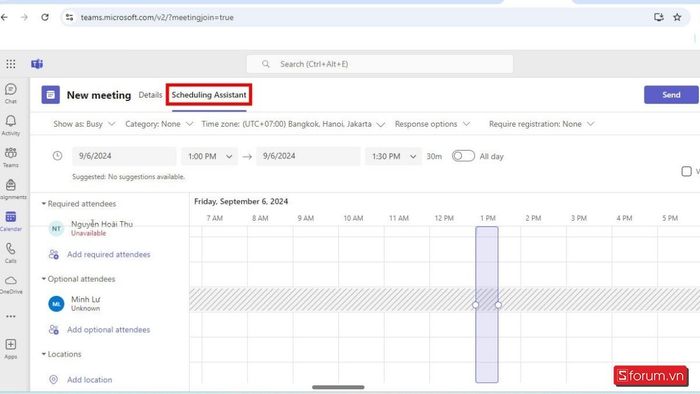Image resolution: width=700 pixels, height=394 pixels.
Task: Click Add required attendees
Action: pyautogui.click(x=108, y=254)
